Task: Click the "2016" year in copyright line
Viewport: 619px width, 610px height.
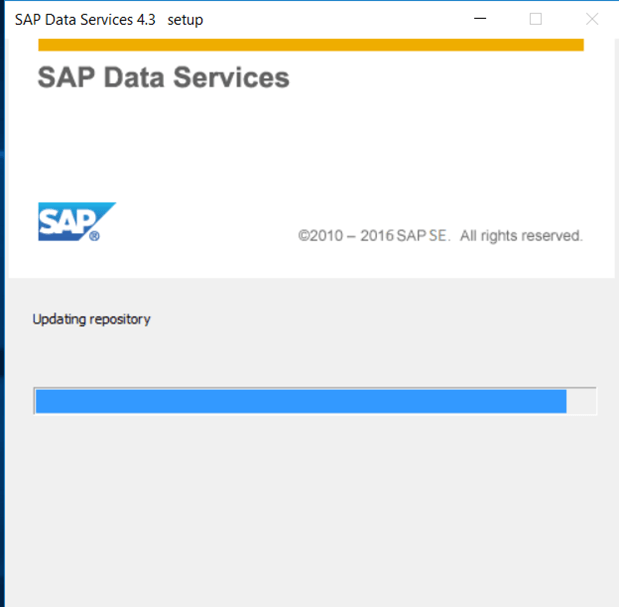Action: point(377,236)
